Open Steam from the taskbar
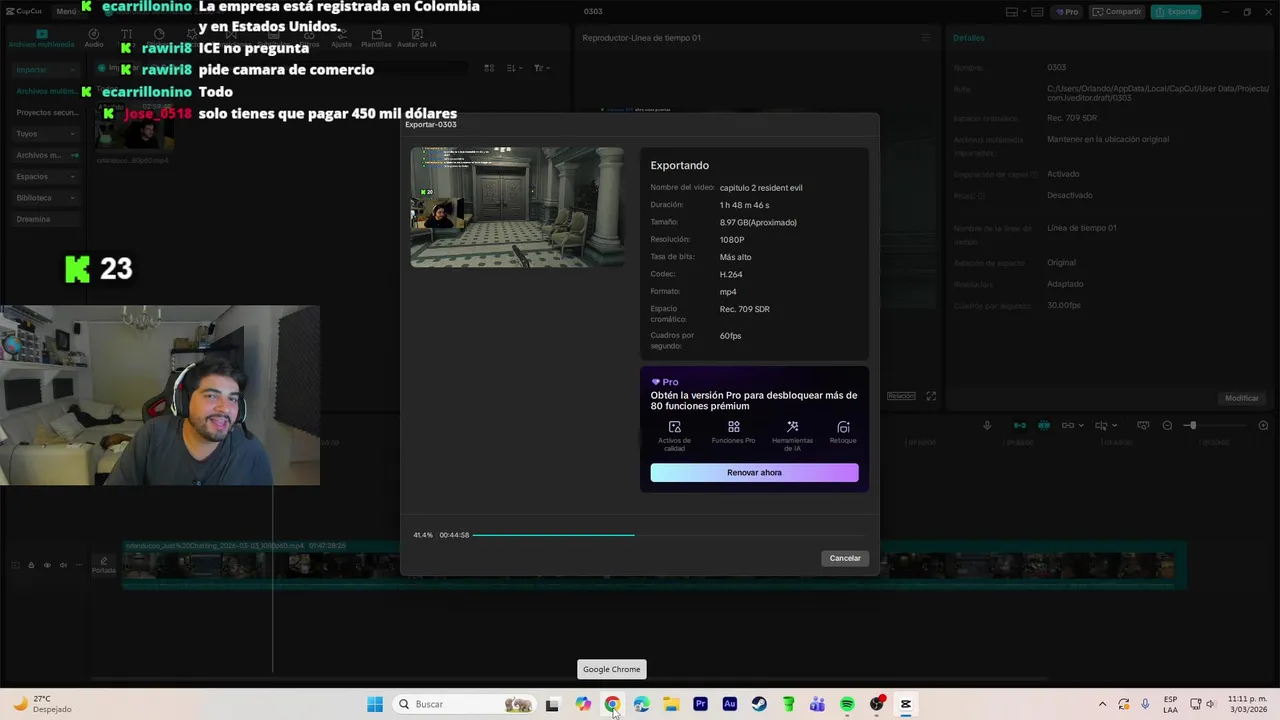This screenshot has height=720, width=1280. click(x=759, y=704)
